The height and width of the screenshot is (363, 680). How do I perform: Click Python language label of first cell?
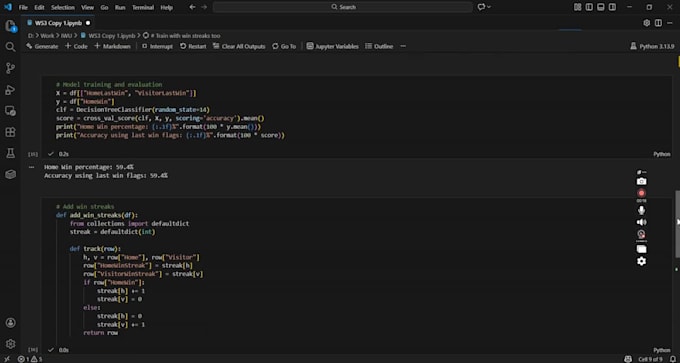pos(662,154)
